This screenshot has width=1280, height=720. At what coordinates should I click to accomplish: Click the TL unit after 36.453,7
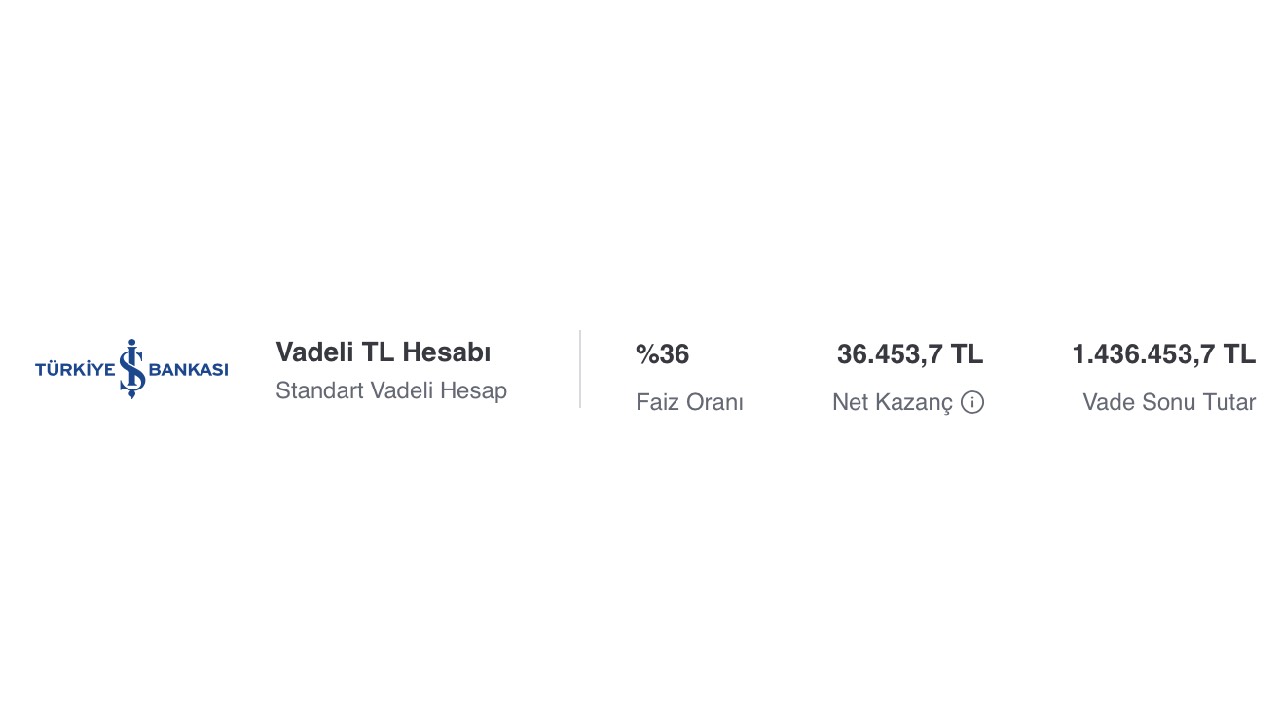click(x=967, y=354)
